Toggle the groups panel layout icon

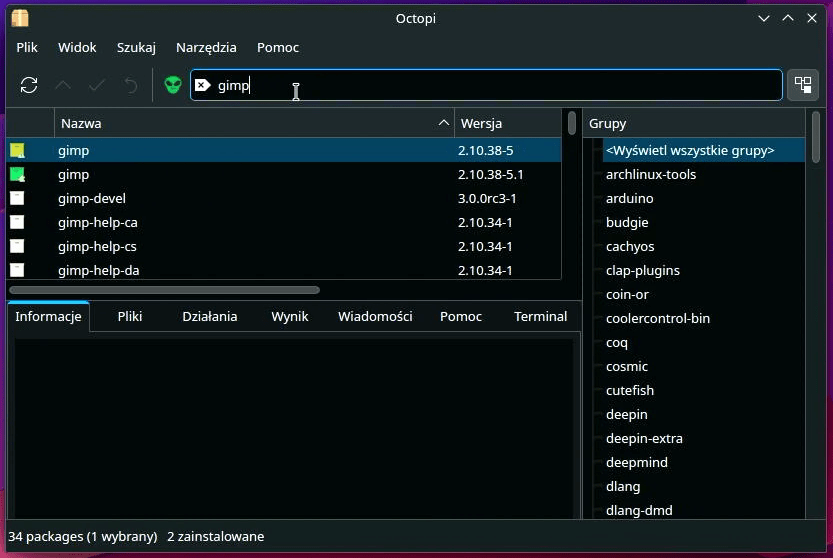coord(803,84)
